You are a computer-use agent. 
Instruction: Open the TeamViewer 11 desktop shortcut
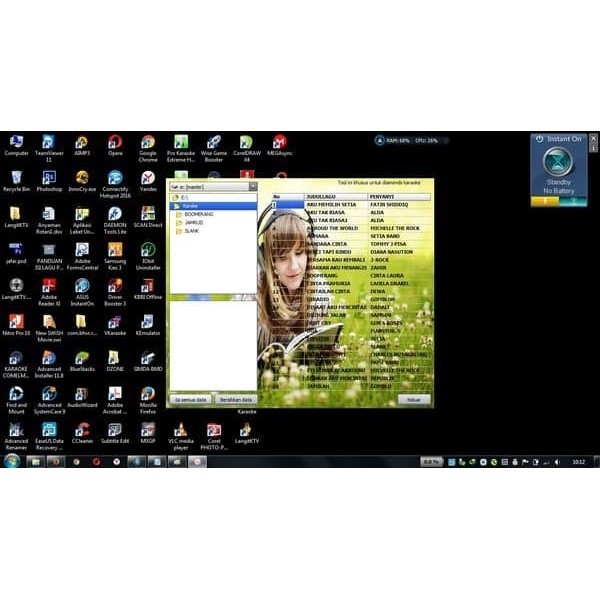(x=49, y=148)
